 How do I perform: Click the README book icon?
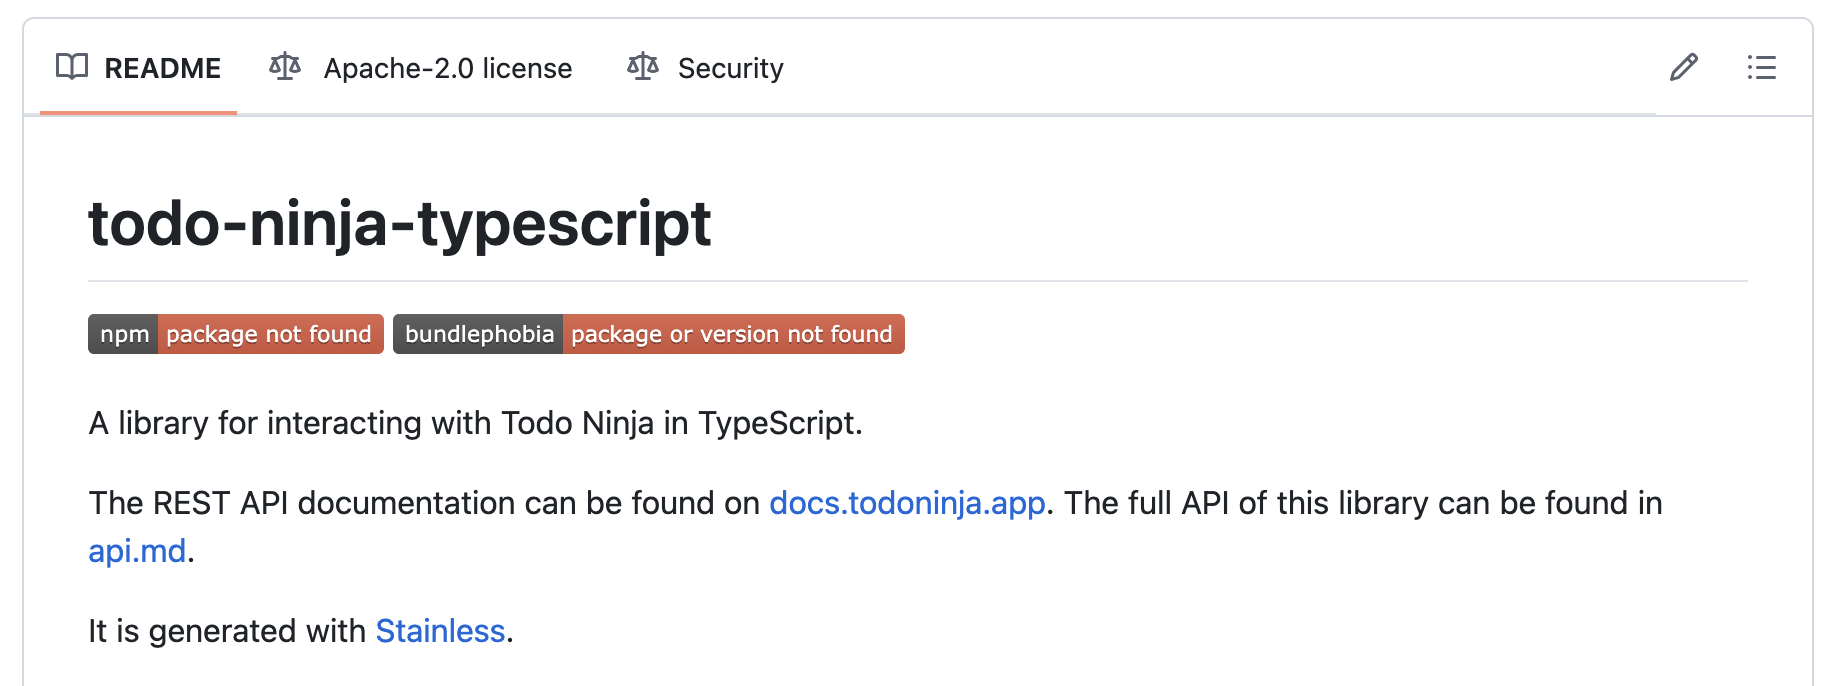point(72,67)
